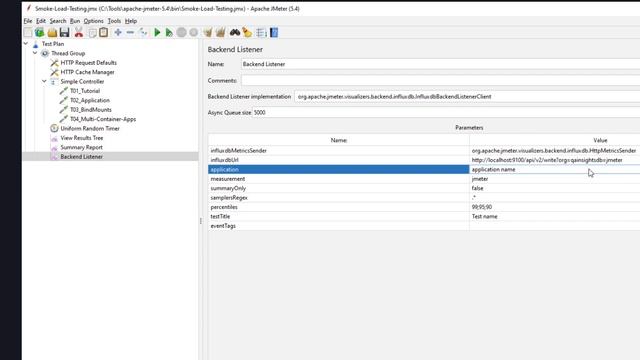Collapse the Thread Group node

[x=35, y=53]
